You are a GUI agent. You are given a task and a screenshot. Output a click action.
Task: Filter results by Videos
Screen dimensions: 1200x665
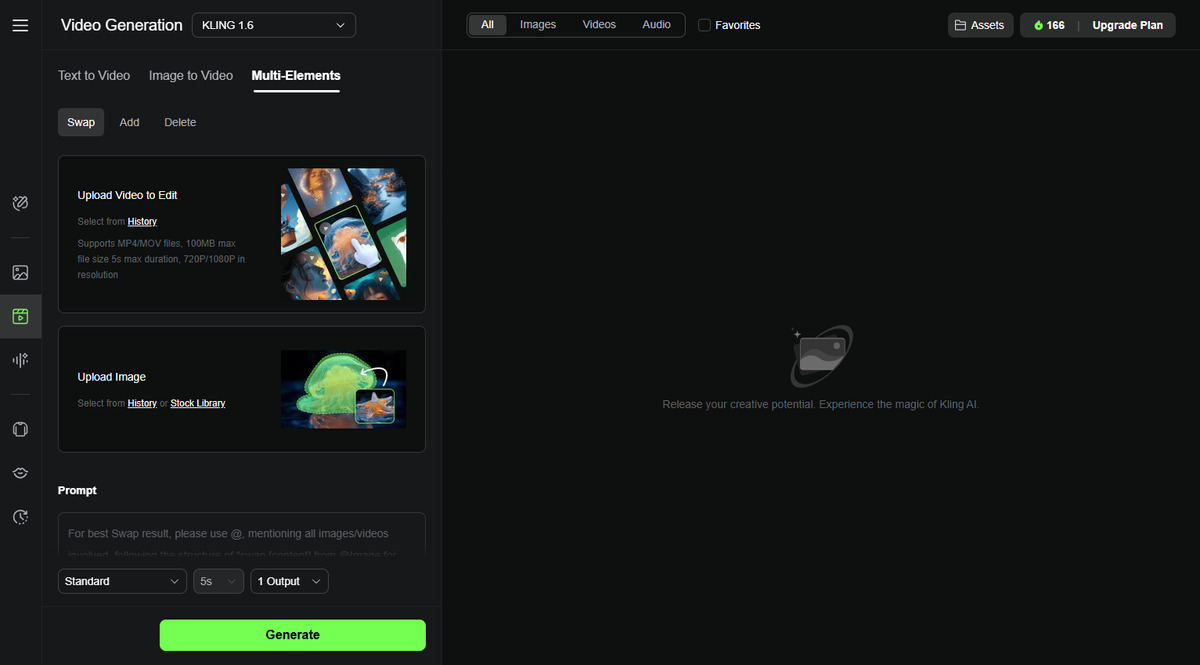[x=599, y=25]
